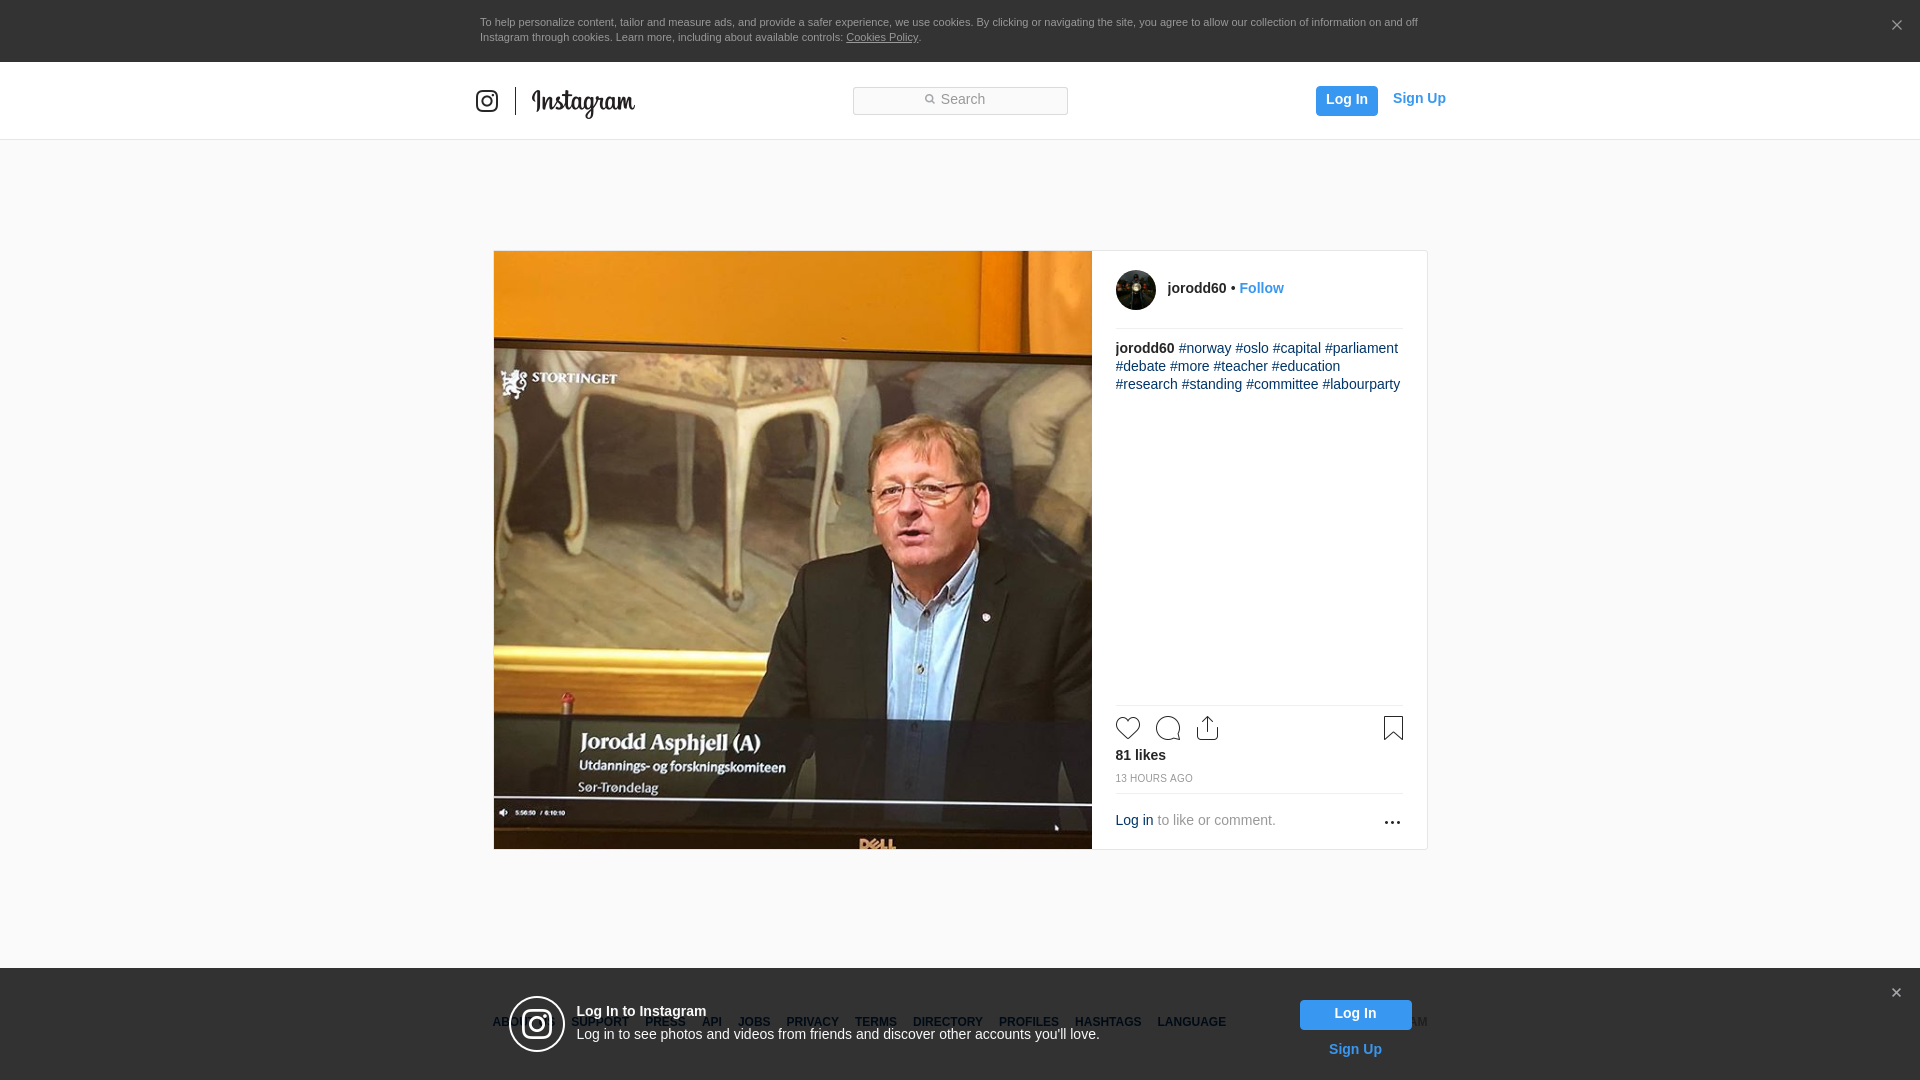This screenshot has height=1080, width=1920.
Task: Open the Cookies Policy link
Action: [882, 37]
